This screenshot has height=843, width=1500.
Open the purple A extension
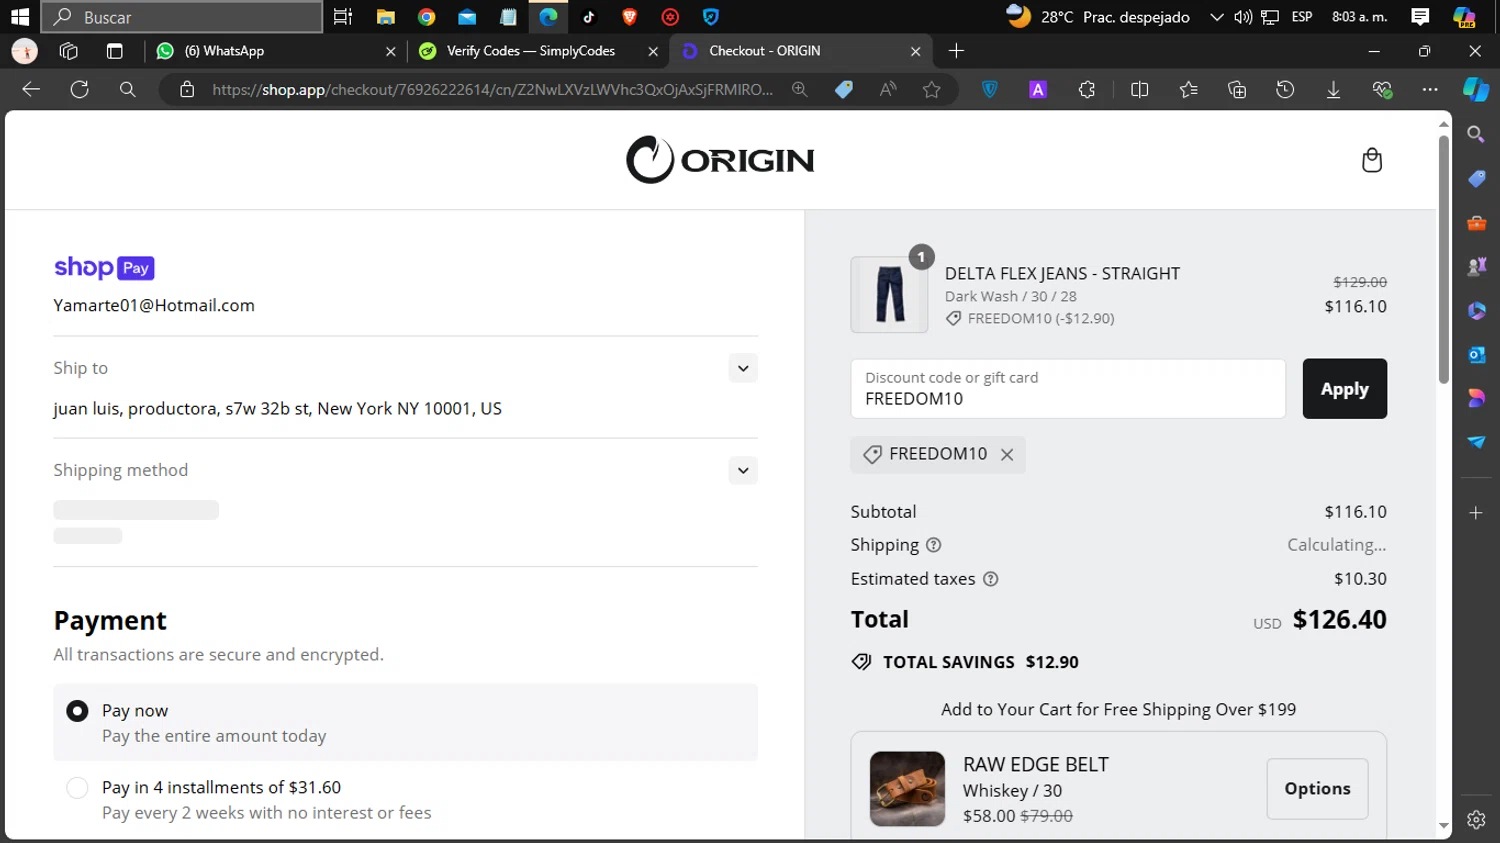coord(1038,90)
